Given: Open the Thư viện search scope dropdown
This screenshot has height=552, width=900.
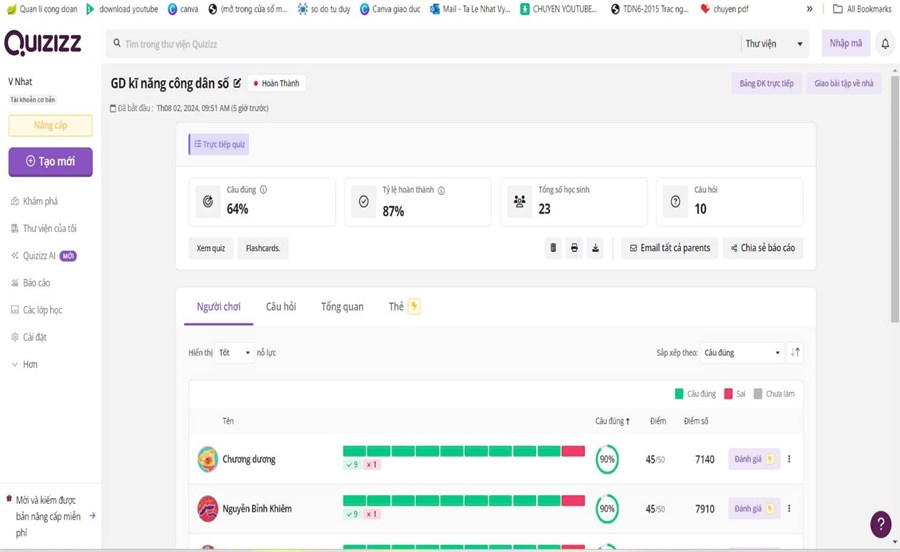Looking at the screenshot, I should tap(774, 44).
